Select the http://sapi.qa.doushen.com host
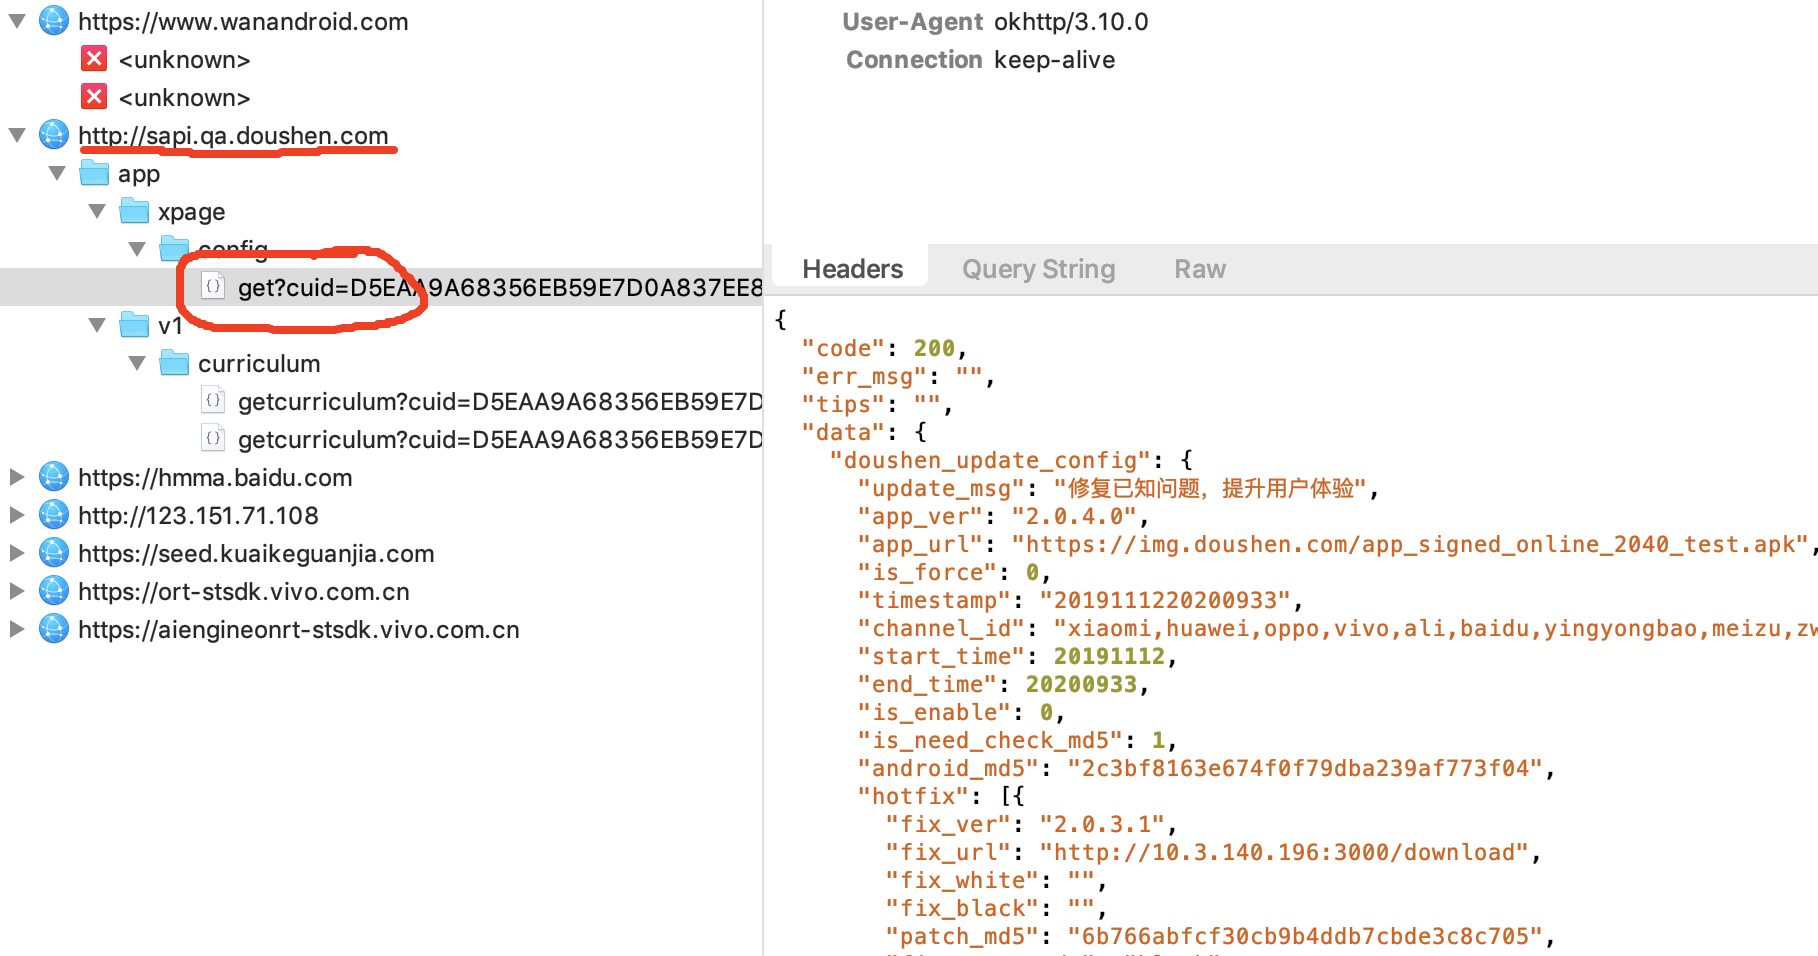The height and width of the screenshot is (956, 1818). [x=233, y=136]
